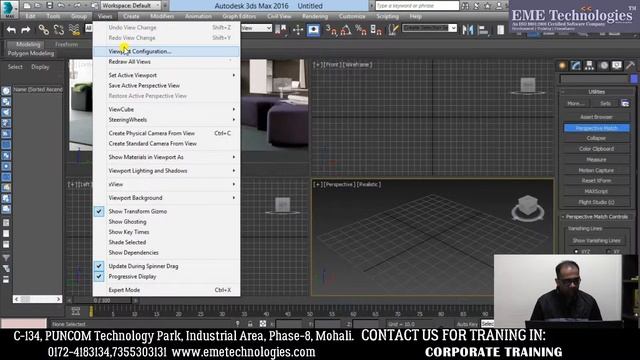Open the Utilities hammer panel tab

[x=630, y=66]
